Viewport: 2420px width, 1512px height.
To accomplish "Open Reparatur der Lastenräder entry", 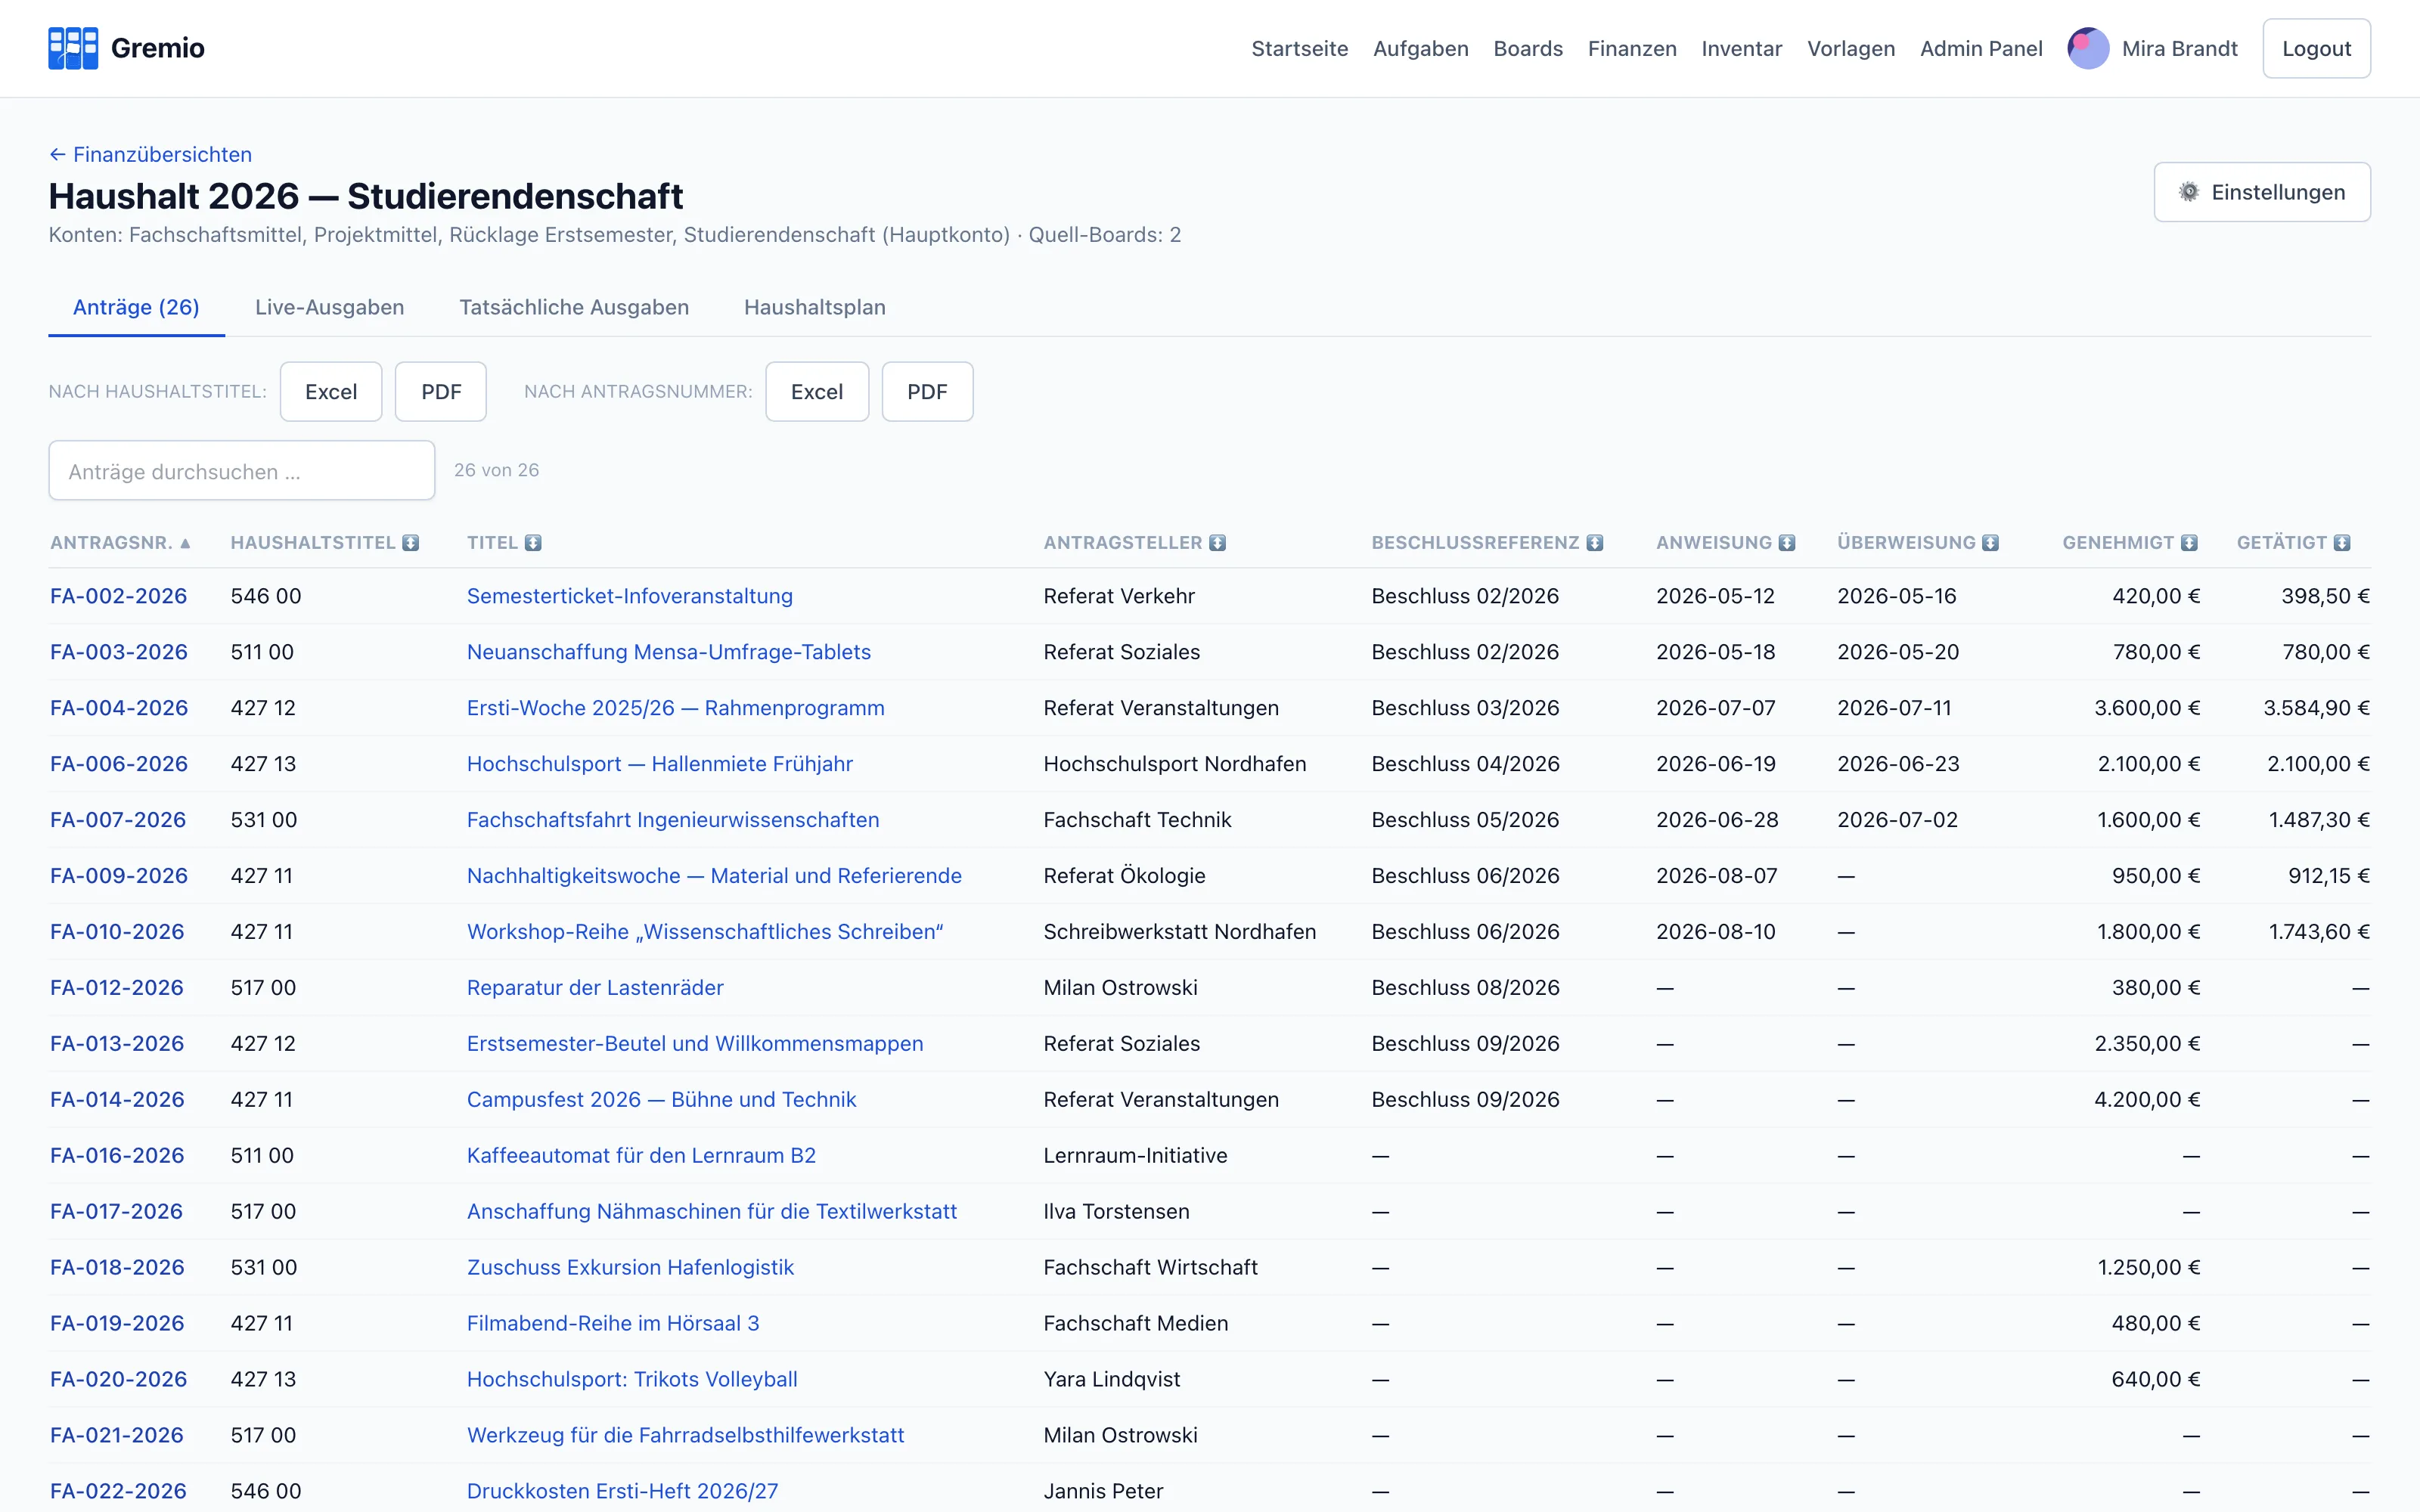I will tap(595, 988).
